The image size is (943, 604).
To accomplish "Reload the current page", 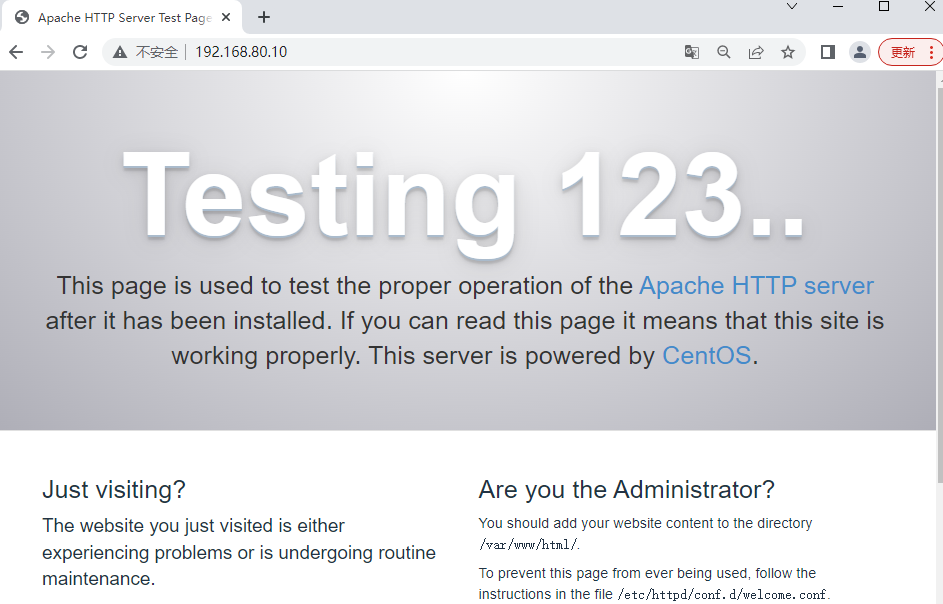I will [80, 52].
